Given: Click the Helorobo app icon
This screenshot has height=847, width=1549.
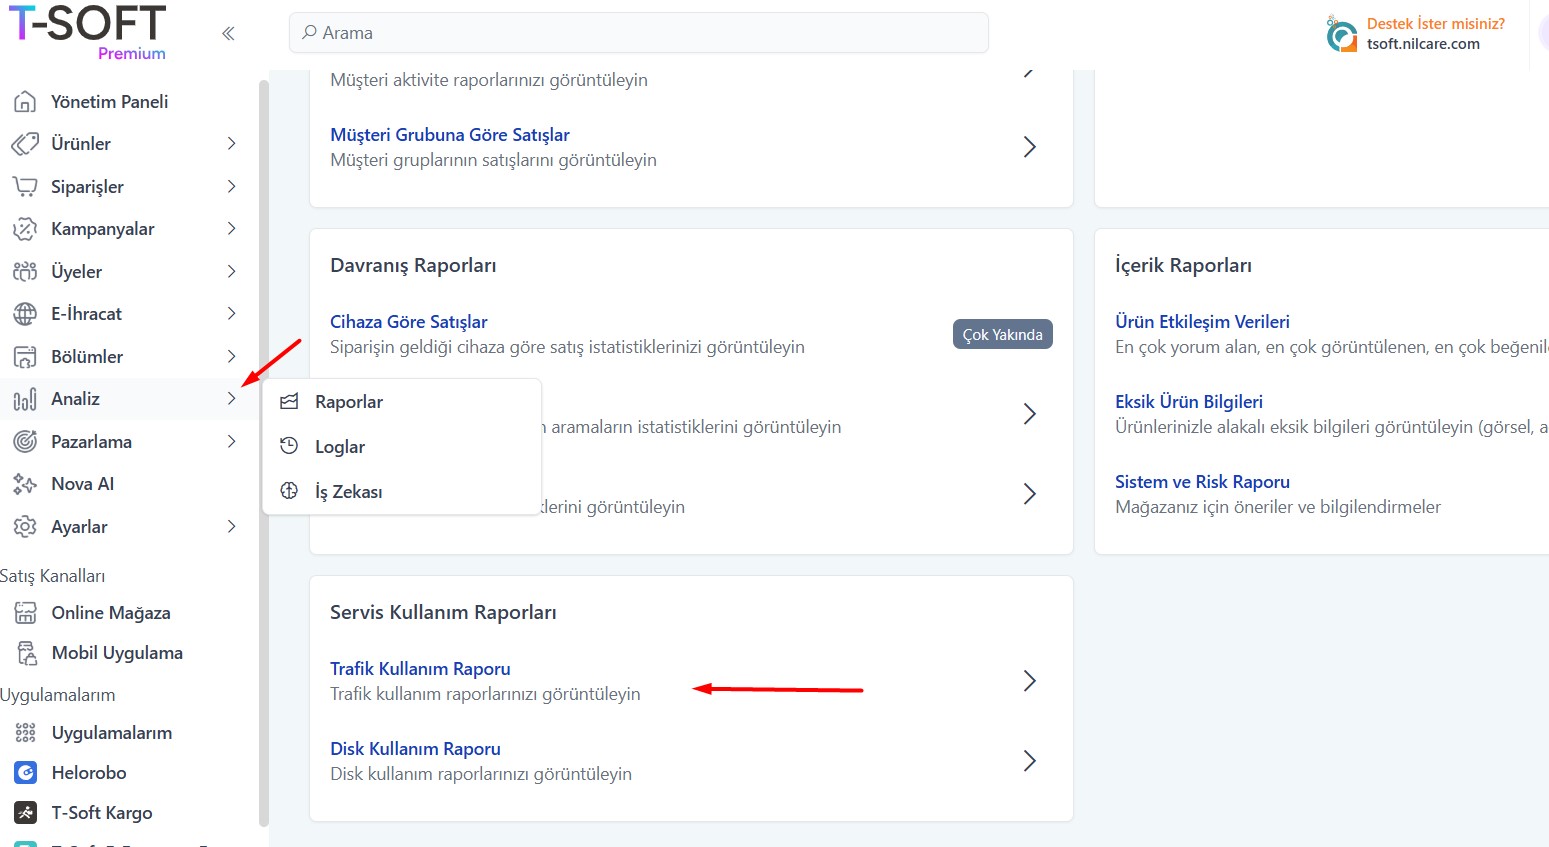Looking at the screenshot, I should click(25, 772).
